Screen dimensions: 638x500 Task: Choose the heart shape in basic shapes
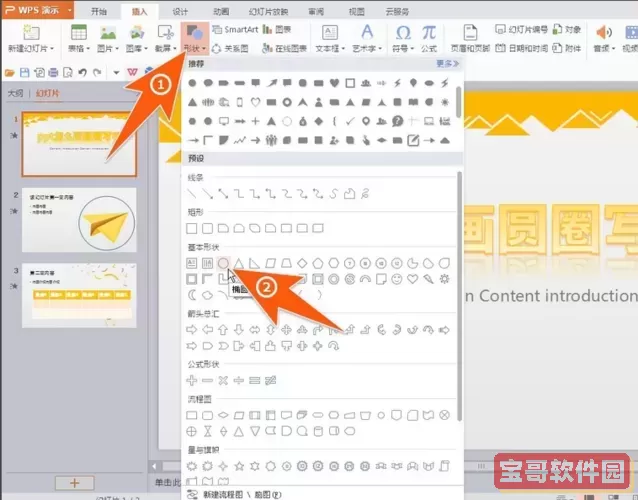[413, 278]
